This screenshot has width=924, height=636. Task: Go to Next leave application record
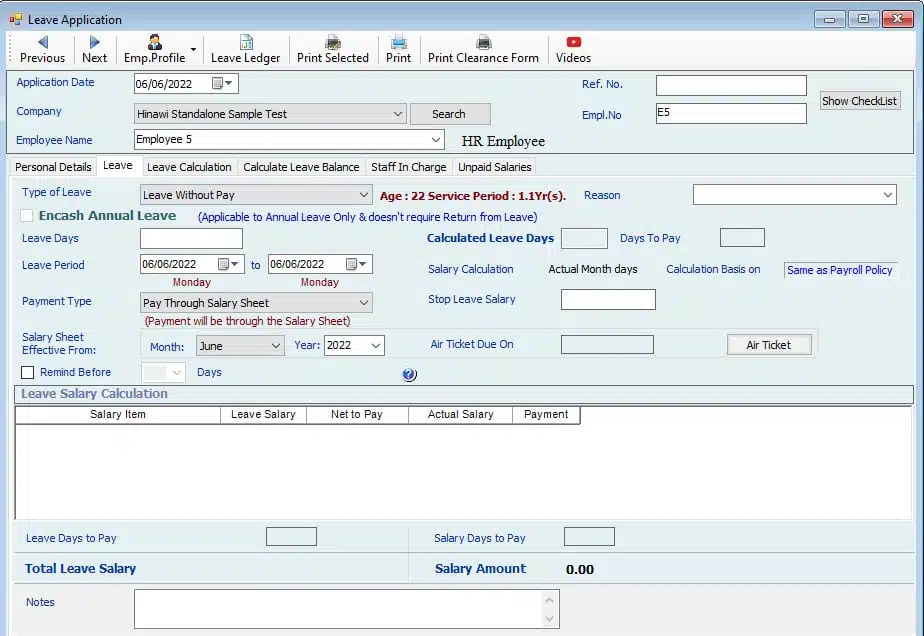[x=94, y=50]
